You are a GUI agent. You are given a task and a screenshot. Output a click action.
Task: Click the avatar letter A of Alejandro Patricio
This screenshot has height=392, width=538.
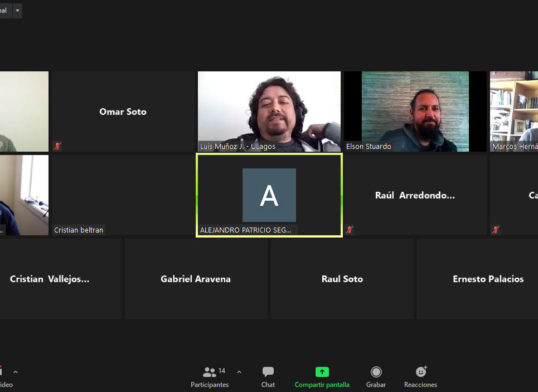pos(269,195)
